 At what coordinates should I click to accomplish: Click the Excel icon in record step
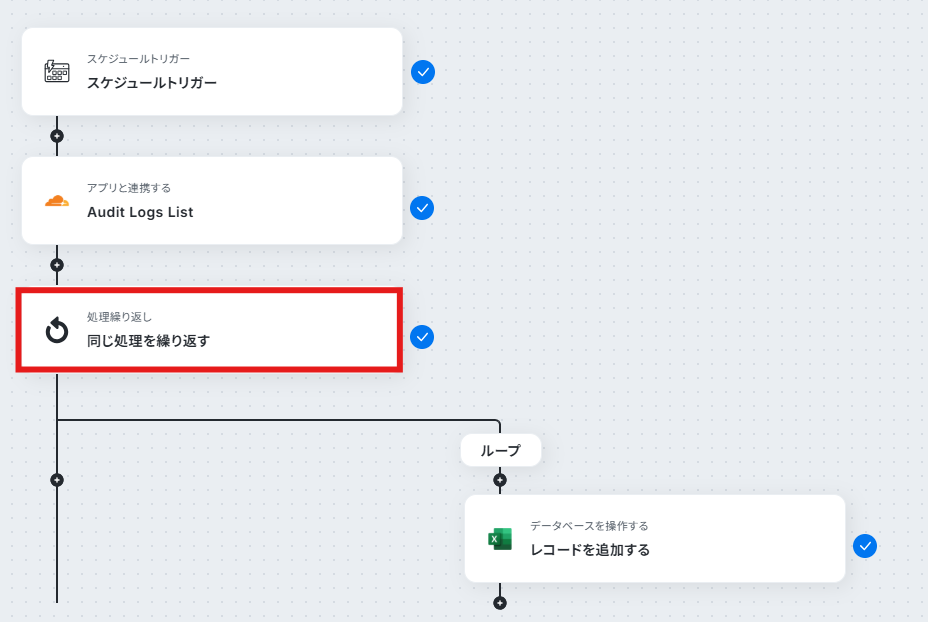coord(500,539)
